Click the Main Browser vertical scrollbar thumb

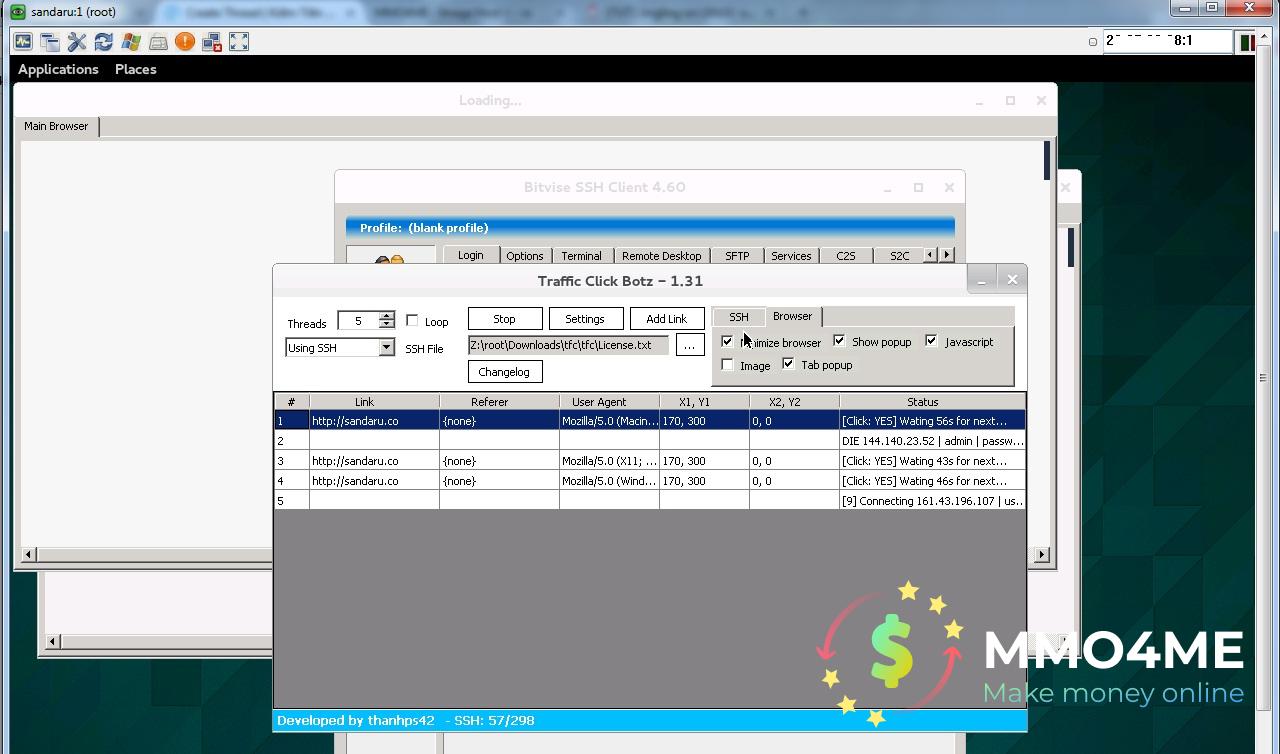1047,160
